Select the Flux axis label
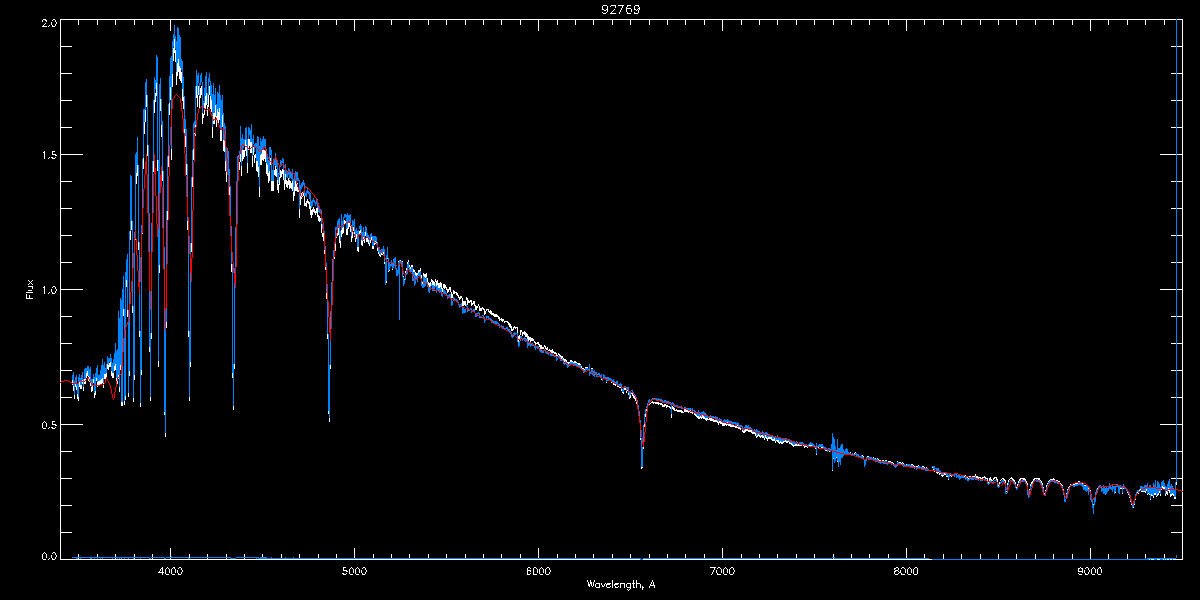The height and width of the screenshot is (600, 1200). [30, 290]
